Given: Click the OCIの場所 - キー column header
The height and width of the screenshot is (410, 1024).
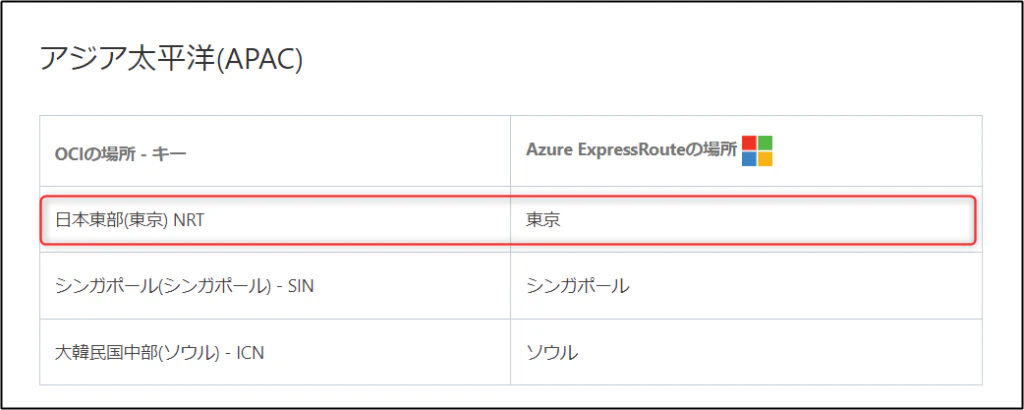Looking at the screenshot, I should [x=121, y=155].
